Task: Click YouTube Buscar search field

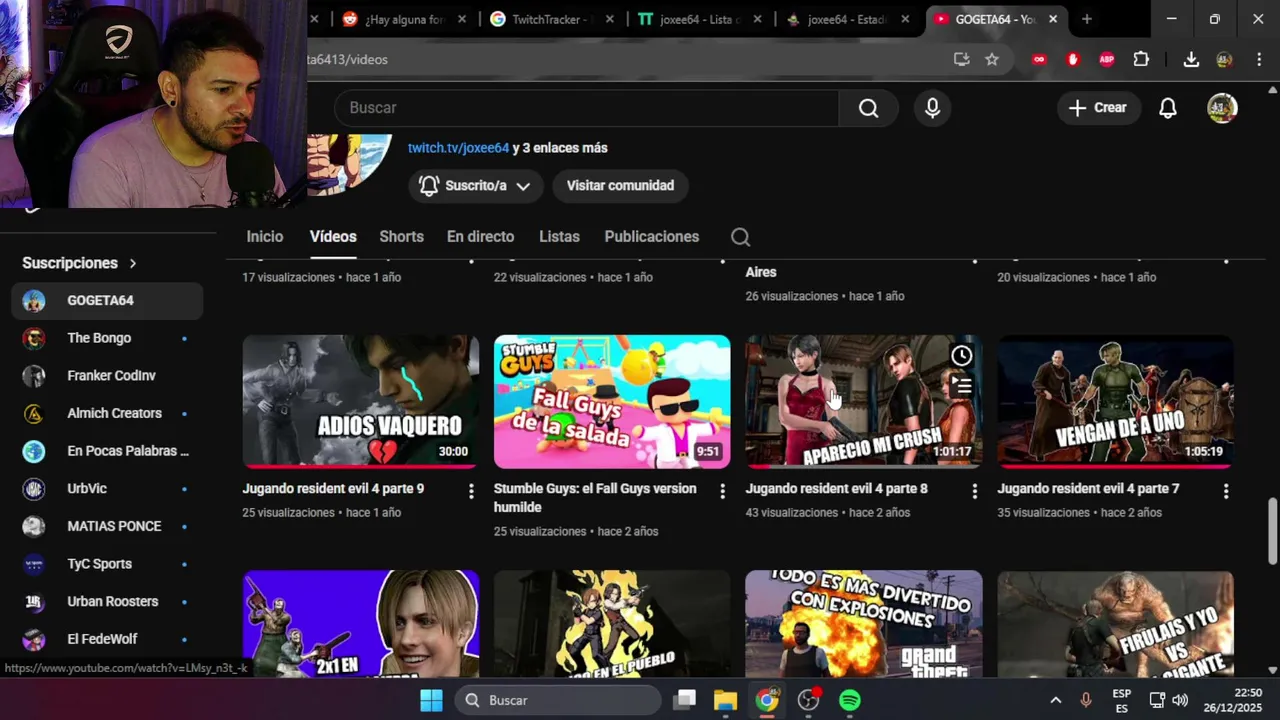Action: tap(587, 108)
